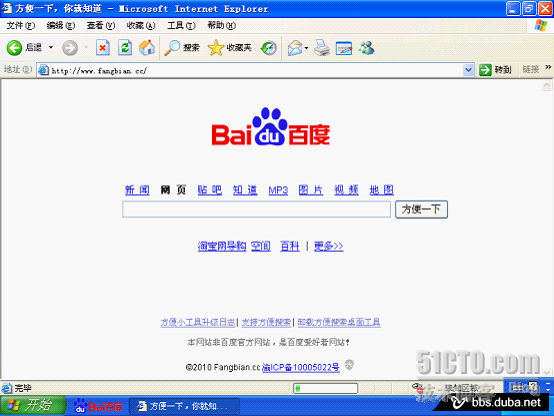
Task: Open the 卸载方便搜索桌面工具 link
Action: [339, 322]
